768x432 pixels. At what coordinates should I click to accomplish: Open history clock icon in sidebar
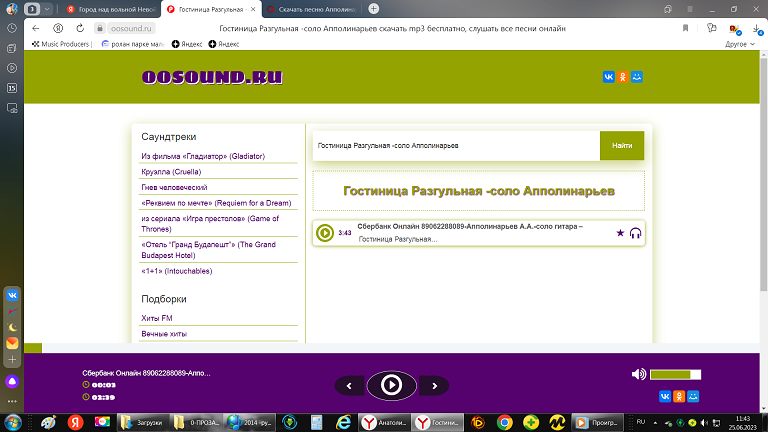point(12,28)
